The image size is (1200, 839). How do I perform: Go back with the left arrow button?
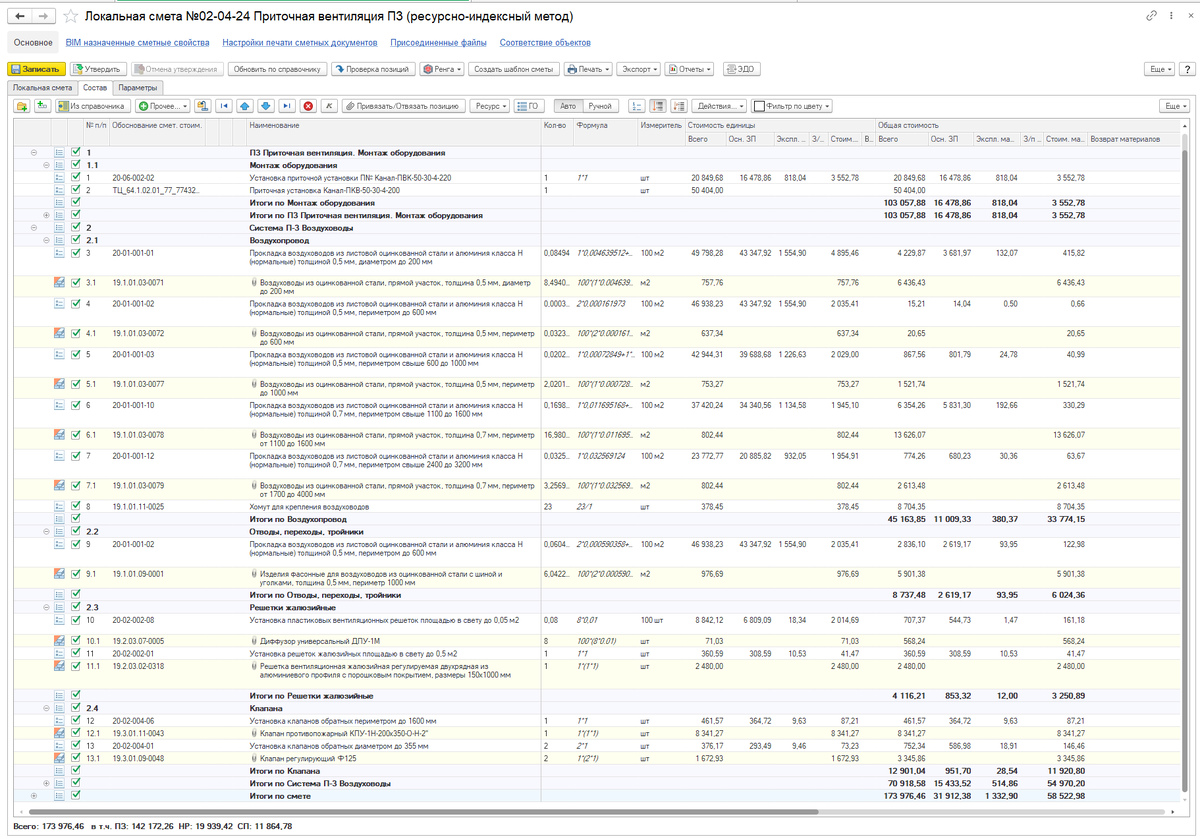pyautogui.click(x=20, y=17)
